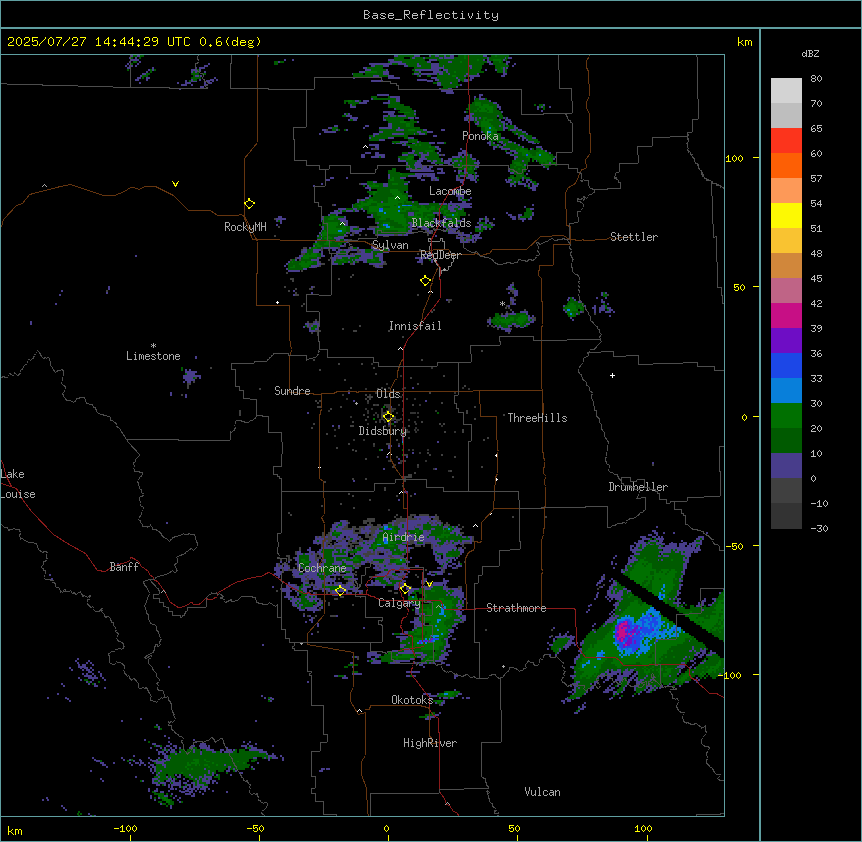
Task: Click the yellow diamond marker below Cochrane
Action: (340, 591)
